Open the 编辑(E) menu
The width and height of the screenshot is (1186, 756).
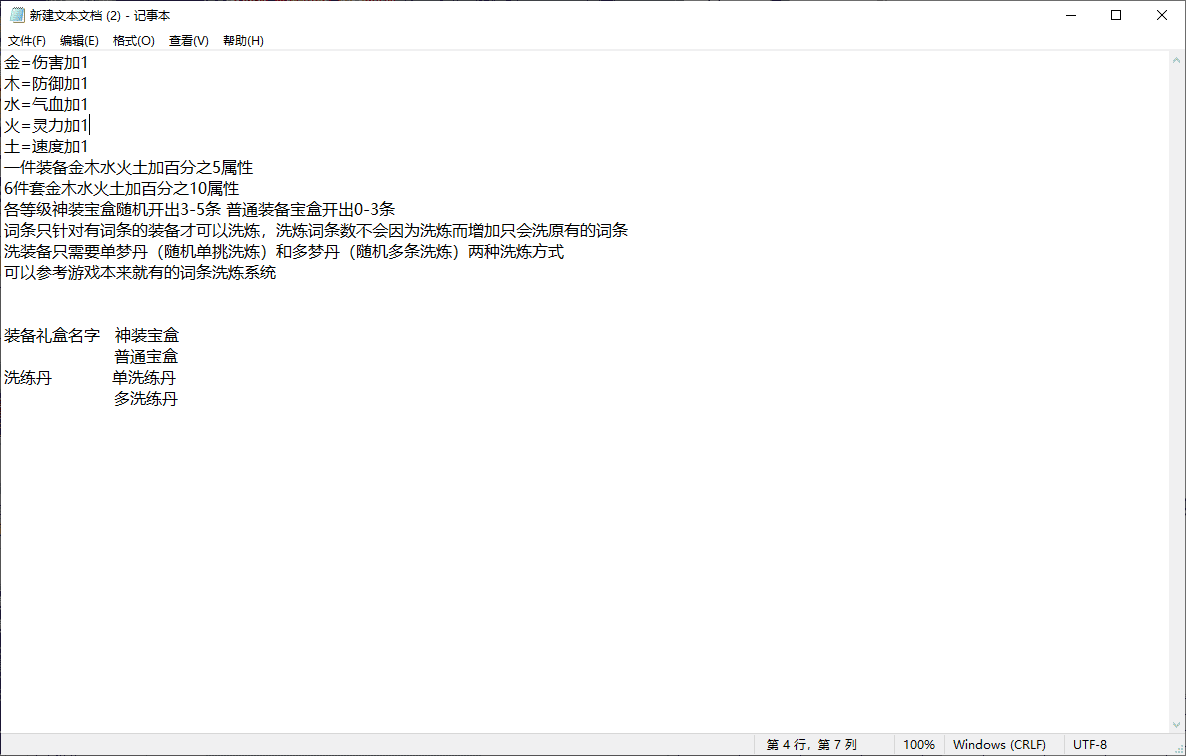pos(79,41)
